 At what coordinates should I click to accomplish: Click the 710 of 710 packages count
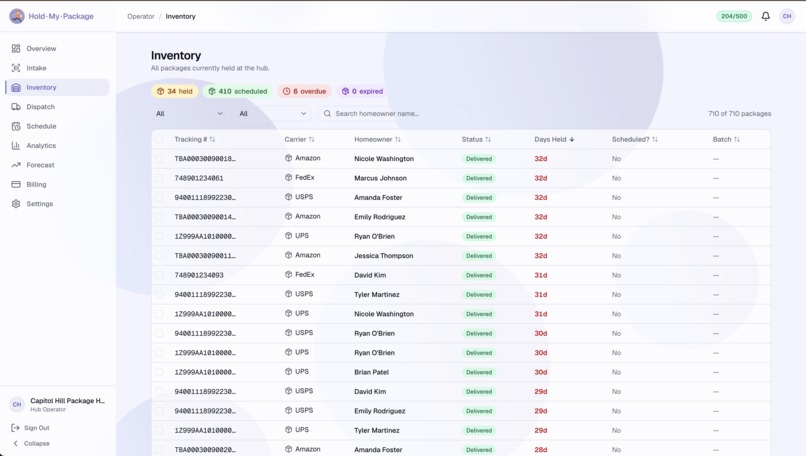click(x=740, y=114)
